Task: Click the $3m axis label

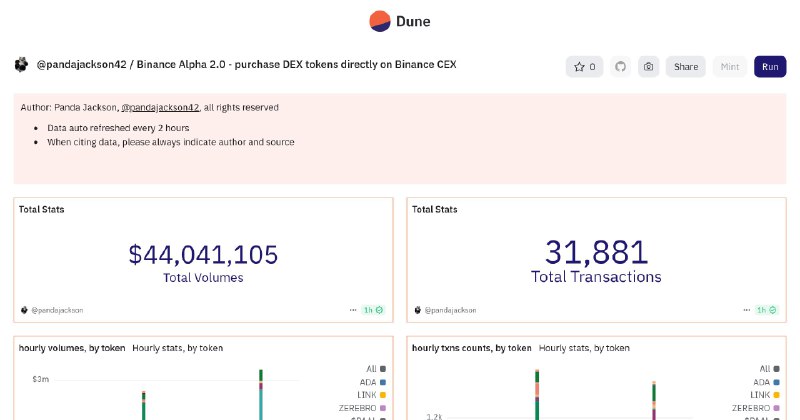Action: (40, 380)
